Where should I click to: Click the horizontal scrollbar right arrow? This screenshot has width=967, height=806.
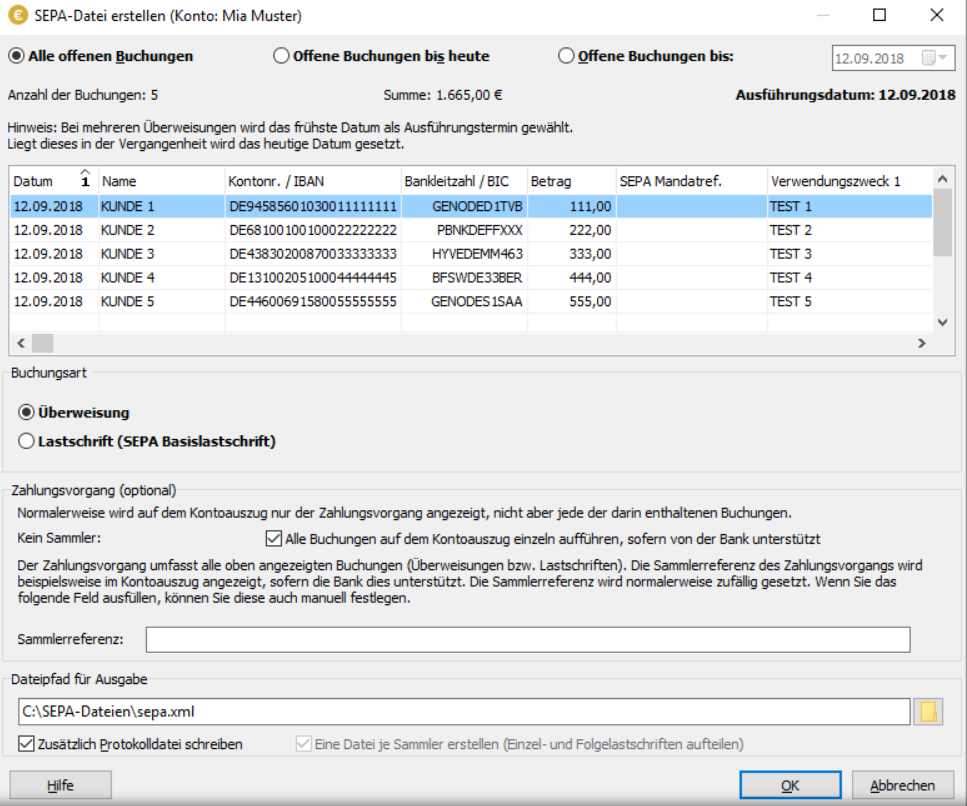pos(922,343)
